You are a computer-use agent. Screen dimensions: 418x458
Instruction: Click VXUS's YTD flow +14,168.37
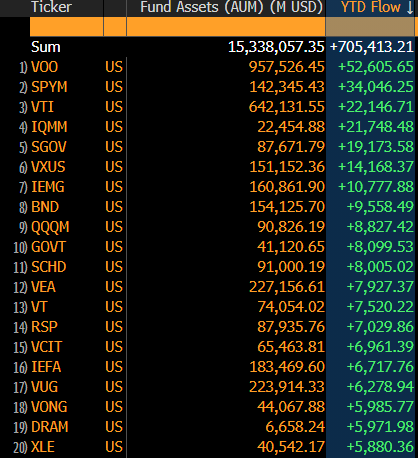376,167
